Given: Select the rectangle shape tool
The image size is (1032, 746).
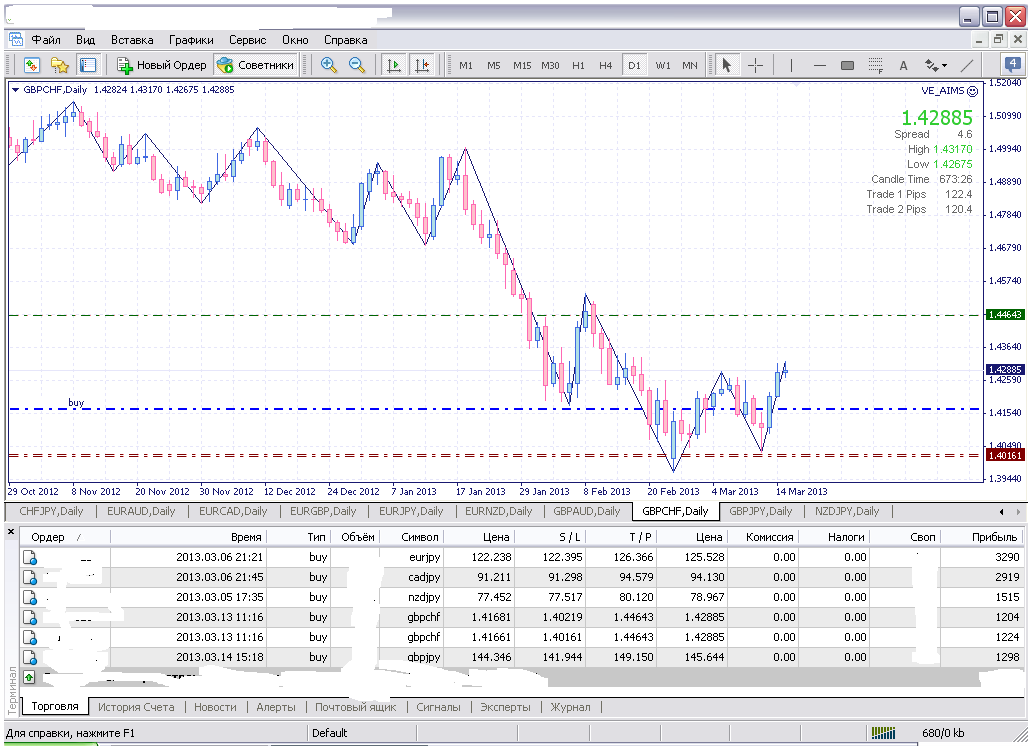Looking at the screenshot, I should click(848, 65).
